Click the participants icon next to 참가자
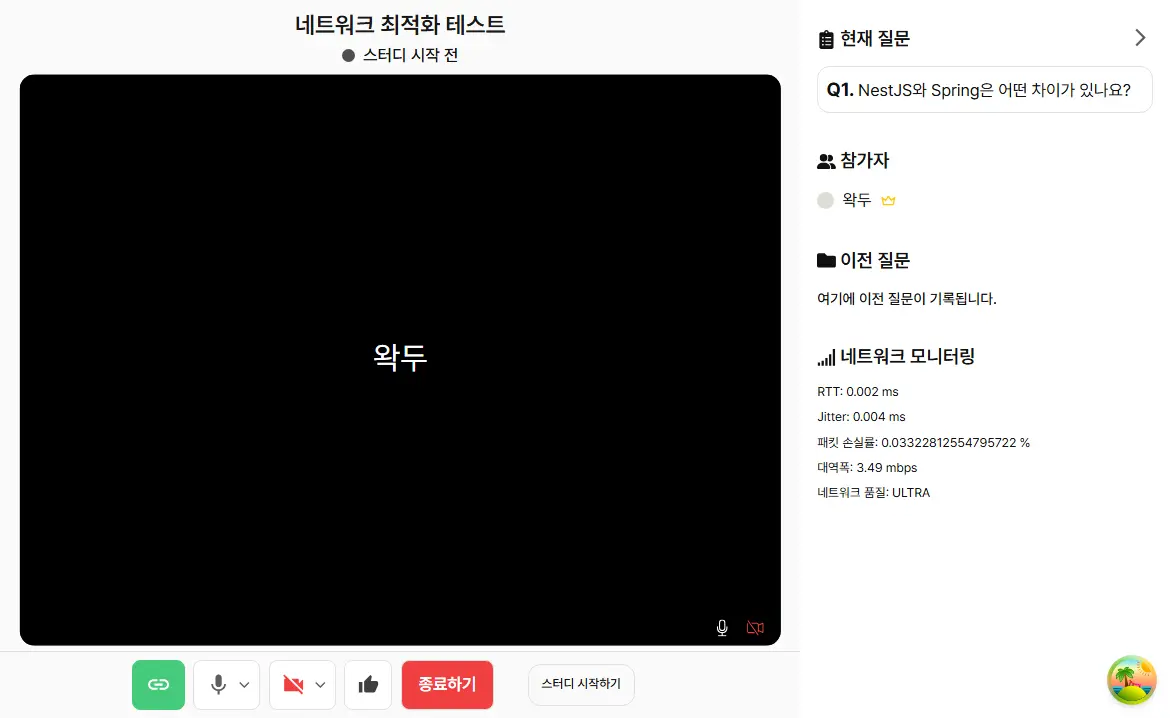1170x718 pixels. pos(826,160)
